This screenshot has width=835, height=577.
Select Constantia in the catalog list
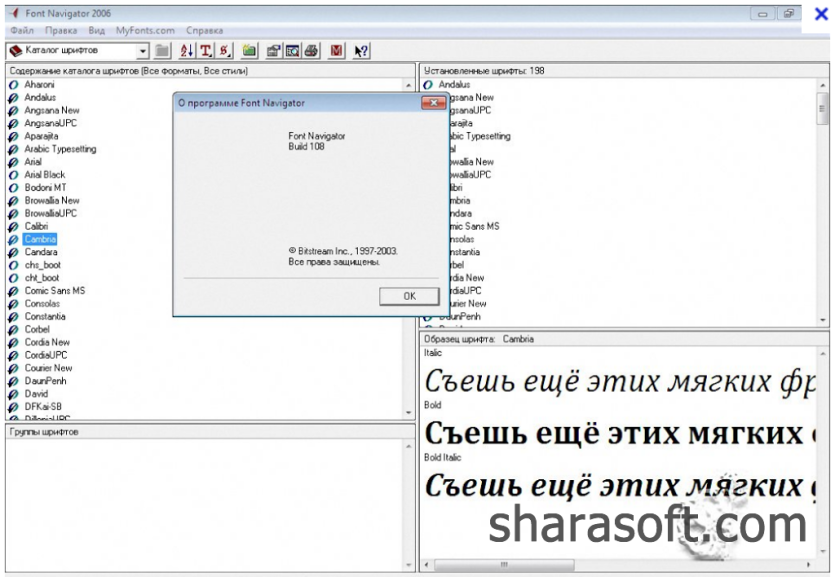click(x=45, y=317)
